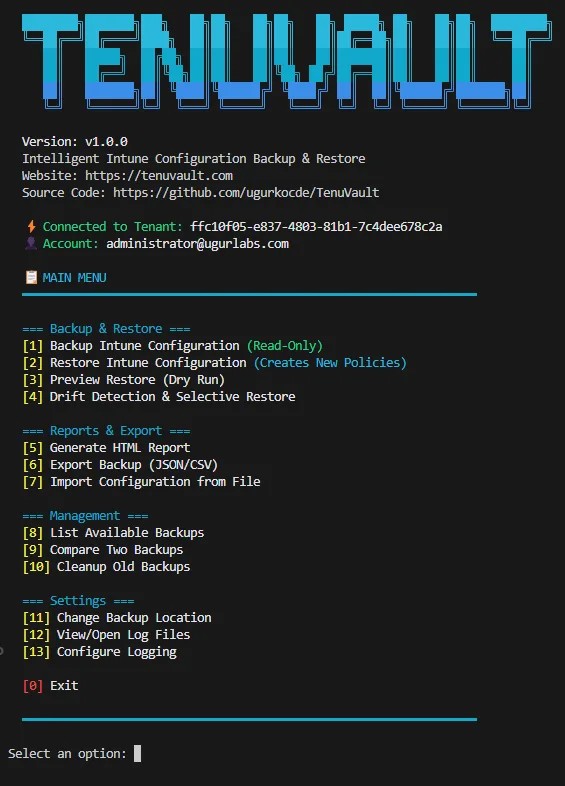Click the 'Select an option:' input cursor
This screenshot has width=565, height=786.
pyautogui.click(x=137, y=753)
